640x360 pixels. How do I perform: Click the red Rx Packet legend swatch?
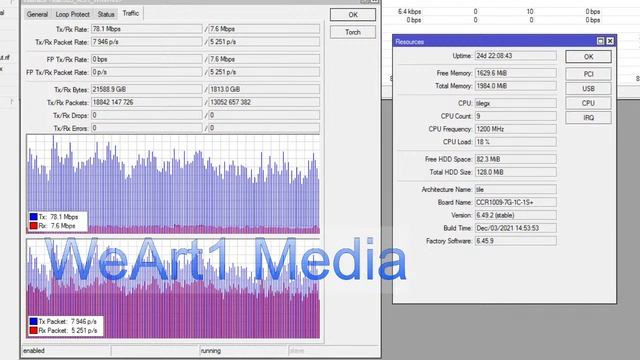(x=33, y=331)
